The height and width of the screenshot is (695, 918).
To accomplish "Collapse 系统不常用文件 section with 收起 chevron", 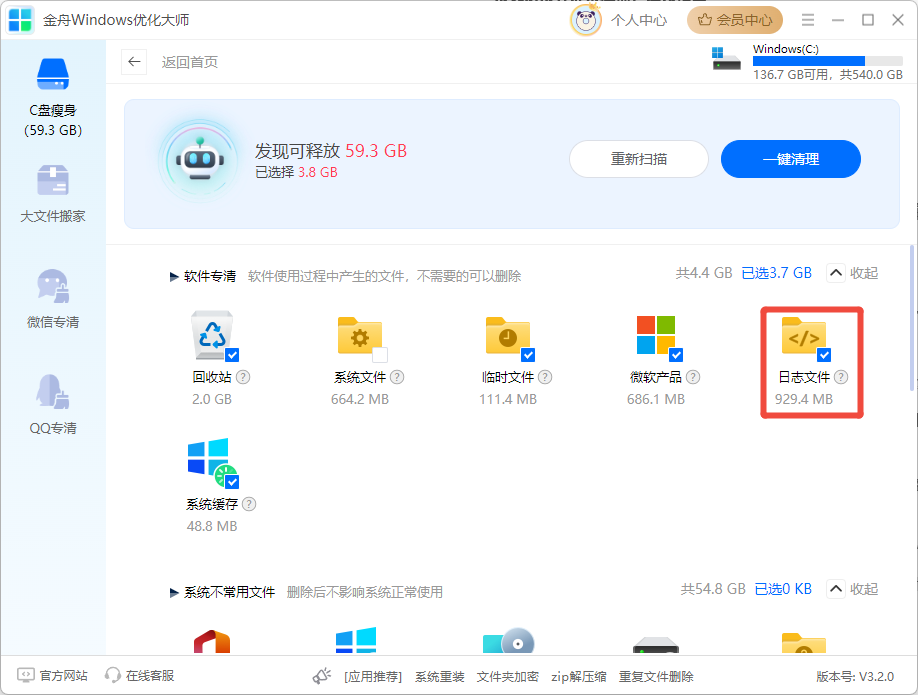I will coord(835,588).
